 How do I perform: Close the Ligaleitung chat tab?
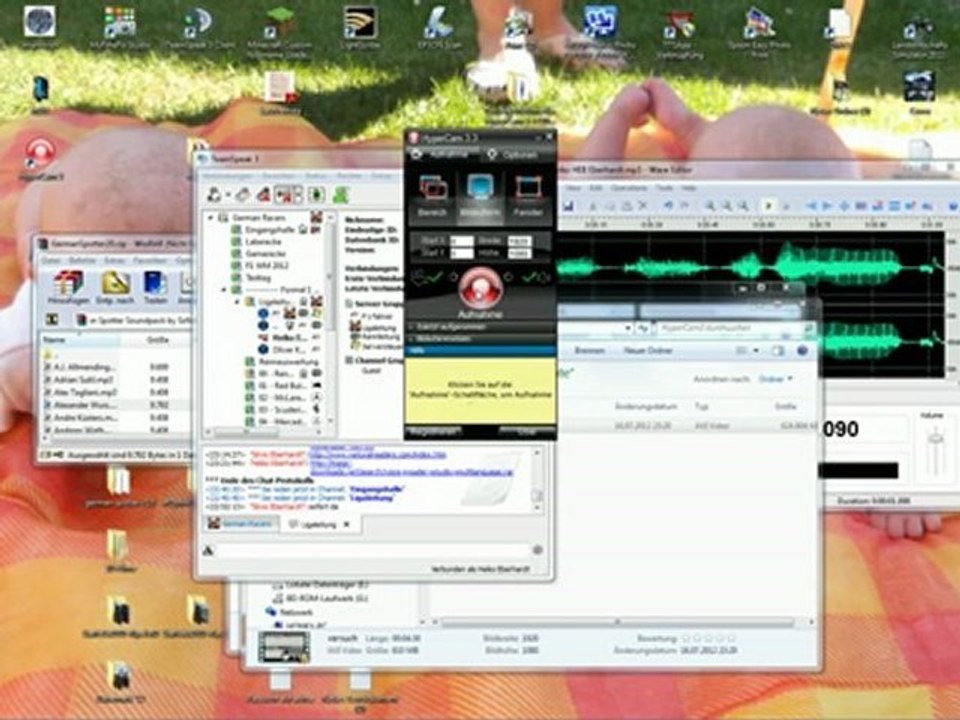tap(347, 524)
